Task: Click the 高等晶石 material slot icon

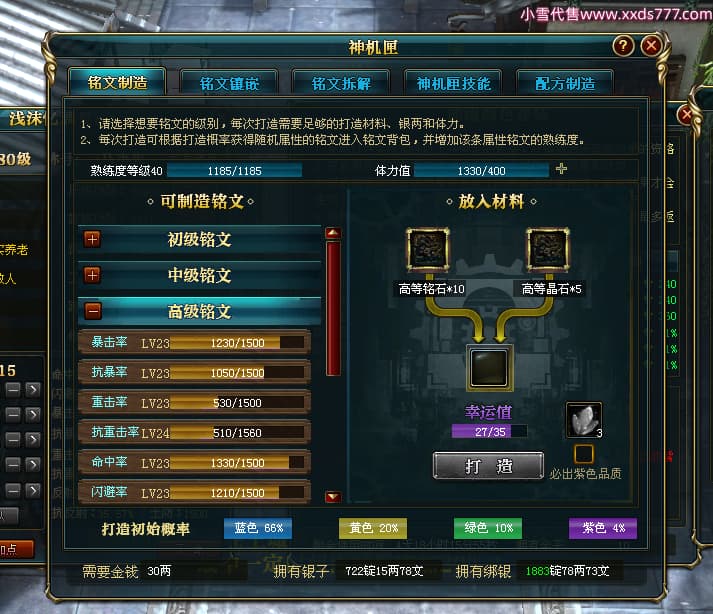Action: [x=548, y=249]
